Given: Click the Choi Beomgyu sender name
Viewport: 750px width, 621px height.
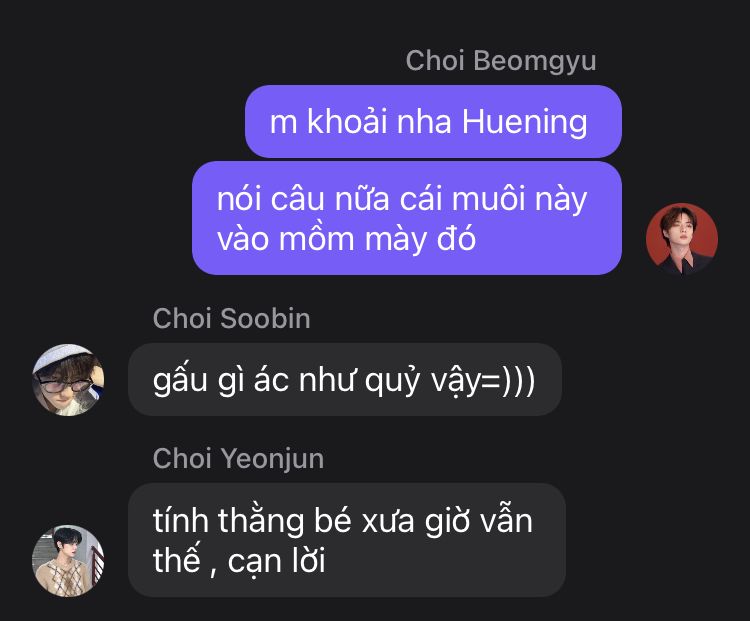Looking at the screenshot, I should [501, 61].
